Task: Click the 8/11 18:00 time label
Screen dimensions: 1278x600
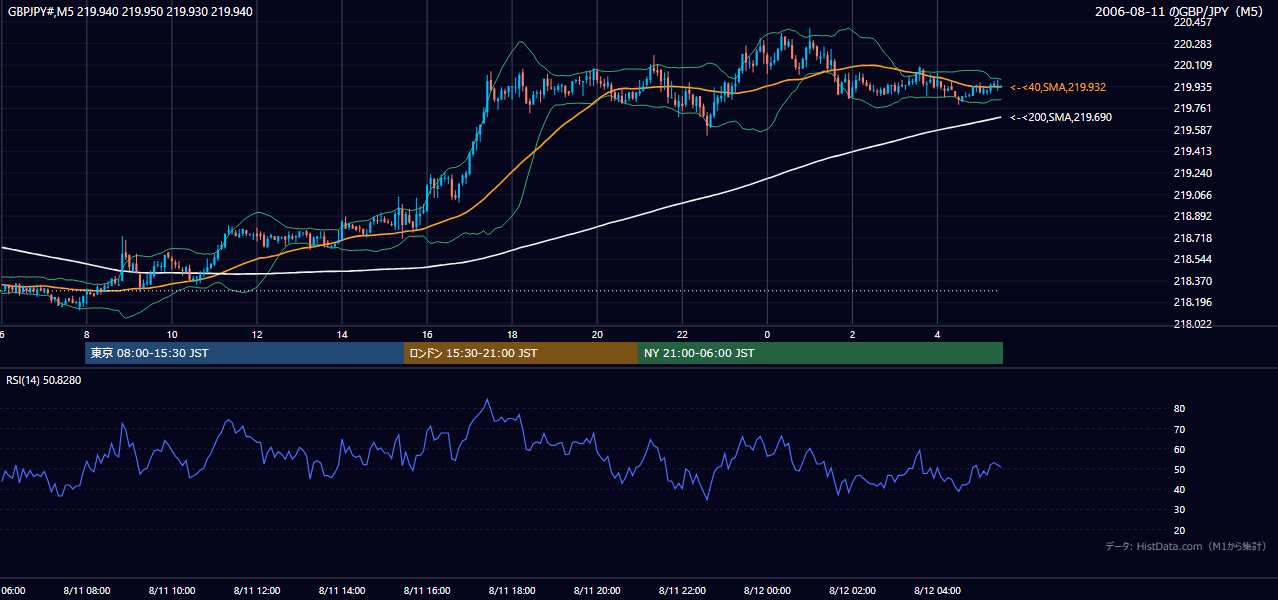Action: point(512,591)
